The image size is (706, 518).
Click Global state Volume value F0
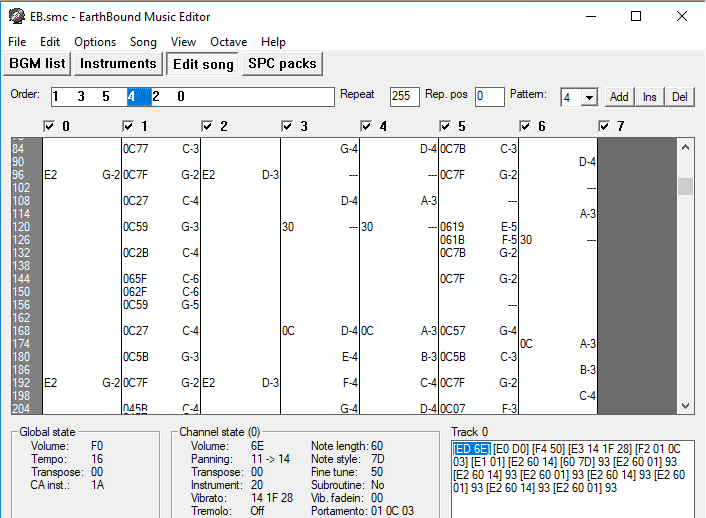(x=97, y=446)
